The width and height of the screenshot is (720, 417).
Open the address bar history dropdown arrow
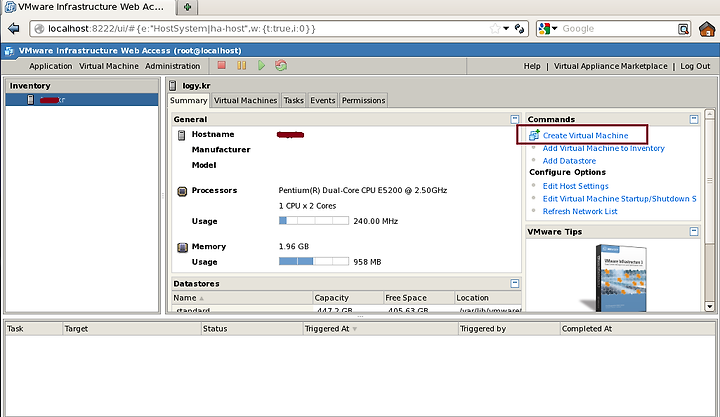pyautogui.click(x=506, y=28)
